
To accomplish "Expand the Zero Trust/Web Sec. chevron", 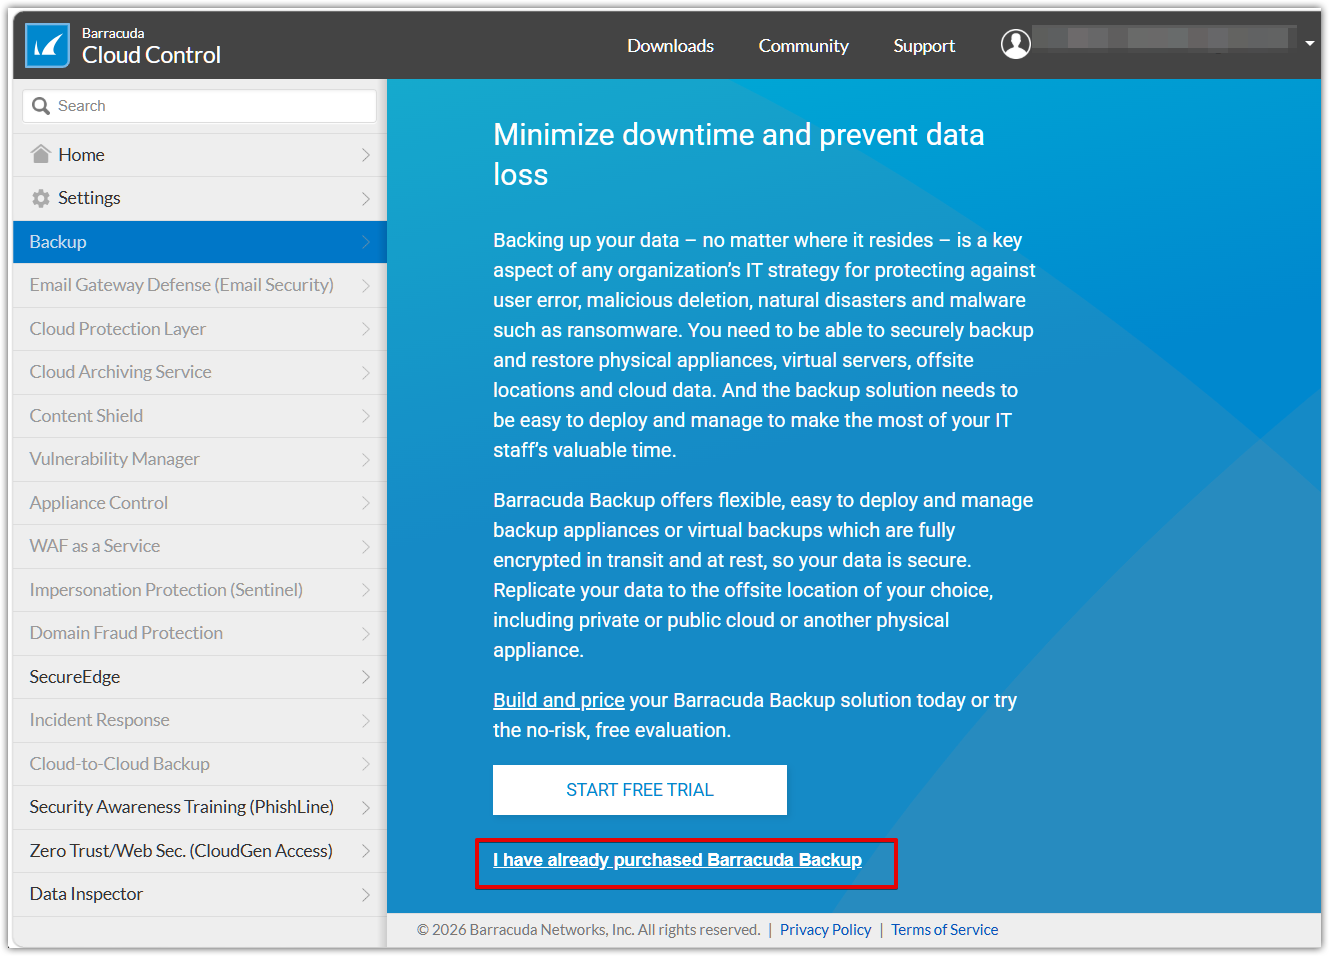I will [366, 851].
